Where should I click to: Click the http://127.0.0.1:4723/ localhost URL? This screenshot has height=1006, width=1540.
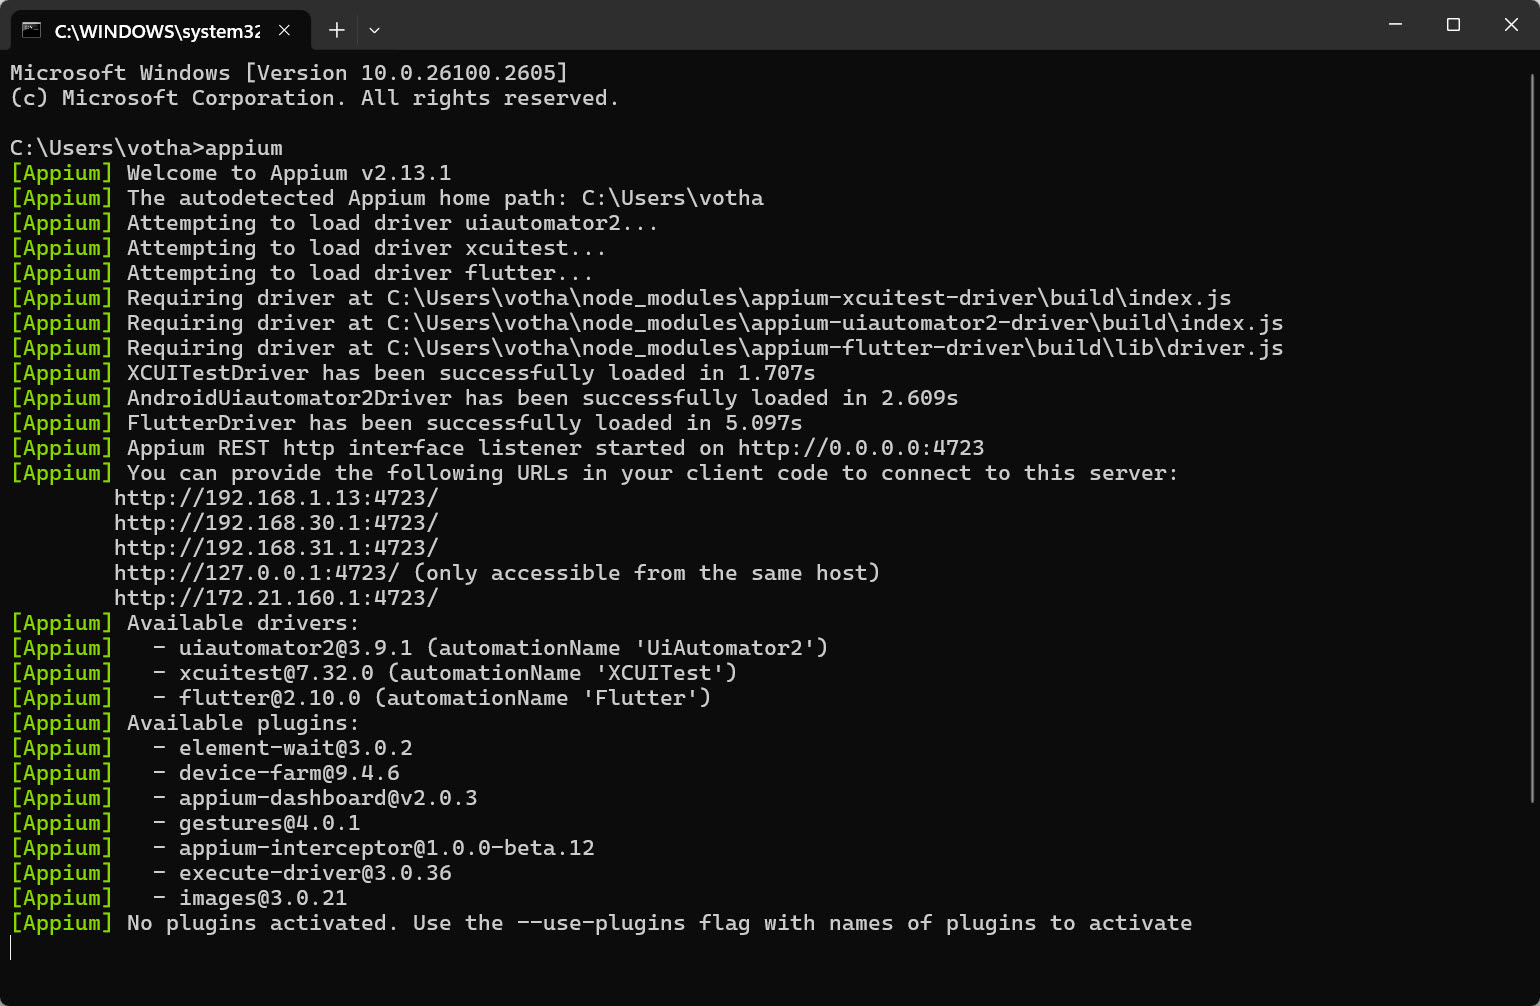[x=257, y=573]
